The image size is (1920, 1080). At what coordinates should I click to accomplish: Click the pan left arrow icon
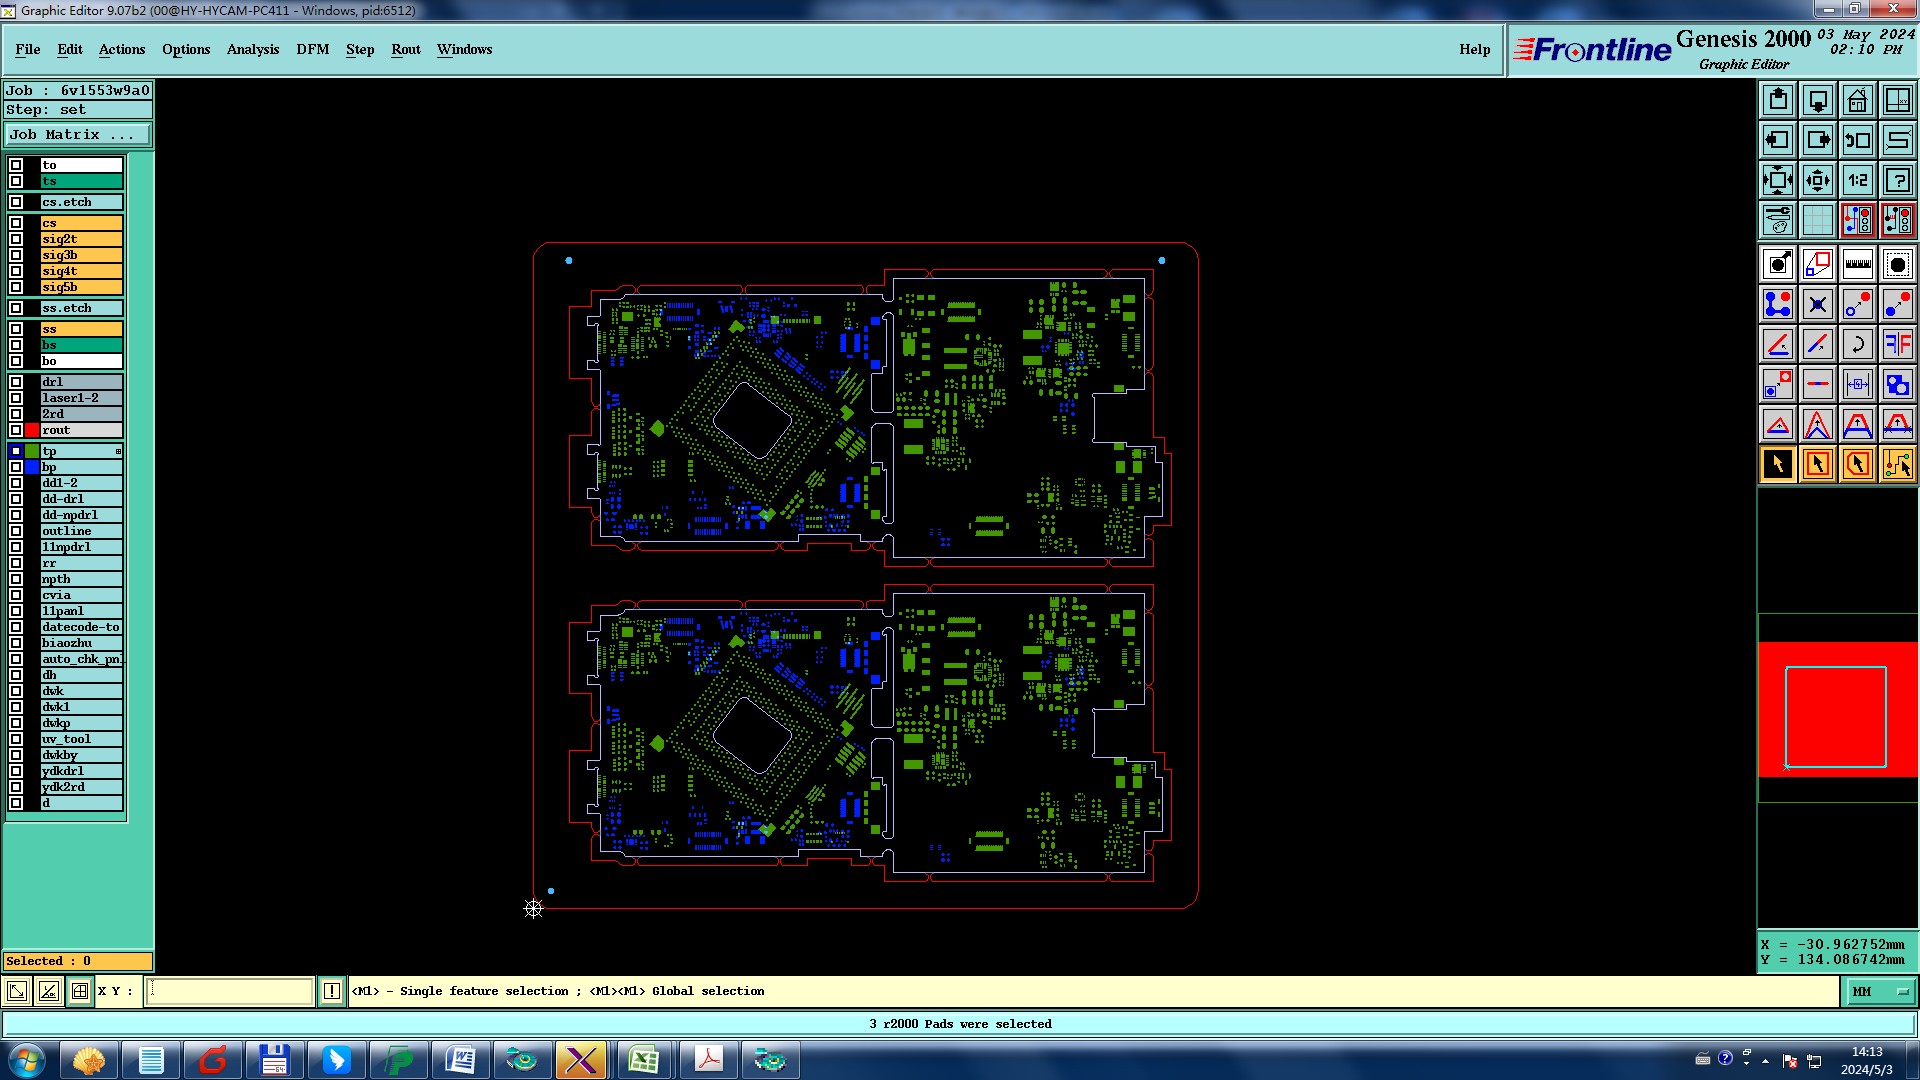(1777, 140)
